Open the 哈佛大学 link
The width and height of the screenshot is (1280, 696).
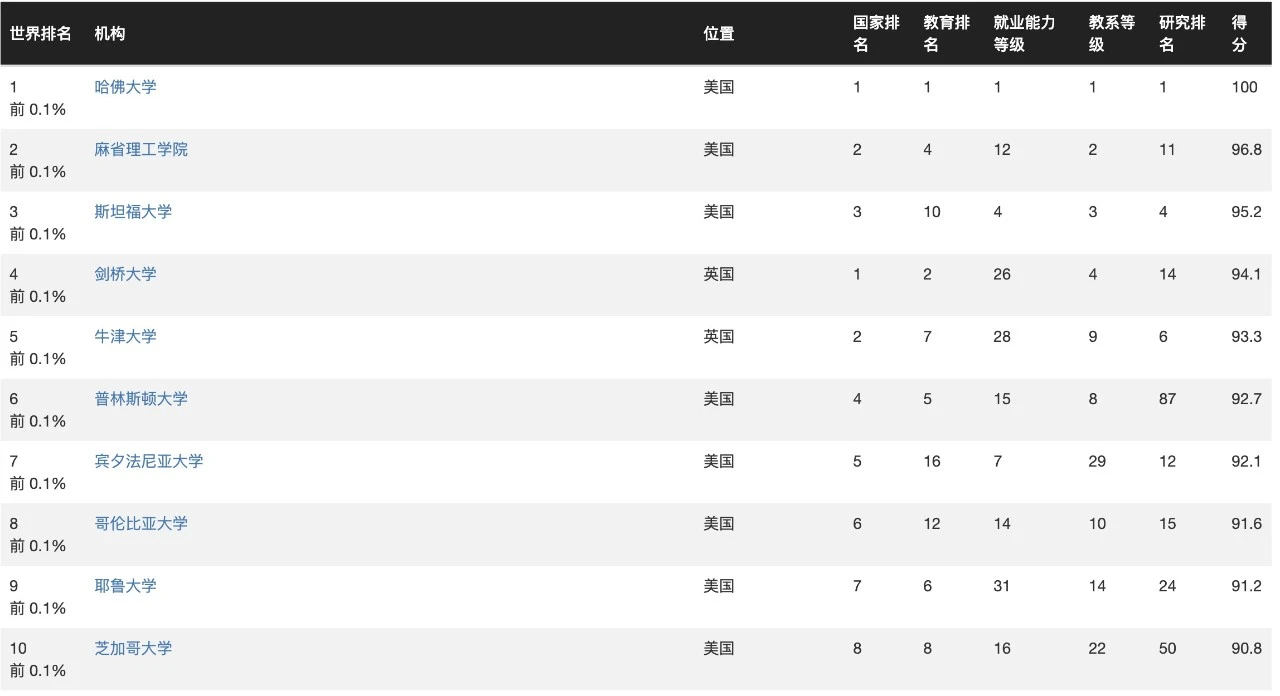pyautogui.click(x=125, y=87)
